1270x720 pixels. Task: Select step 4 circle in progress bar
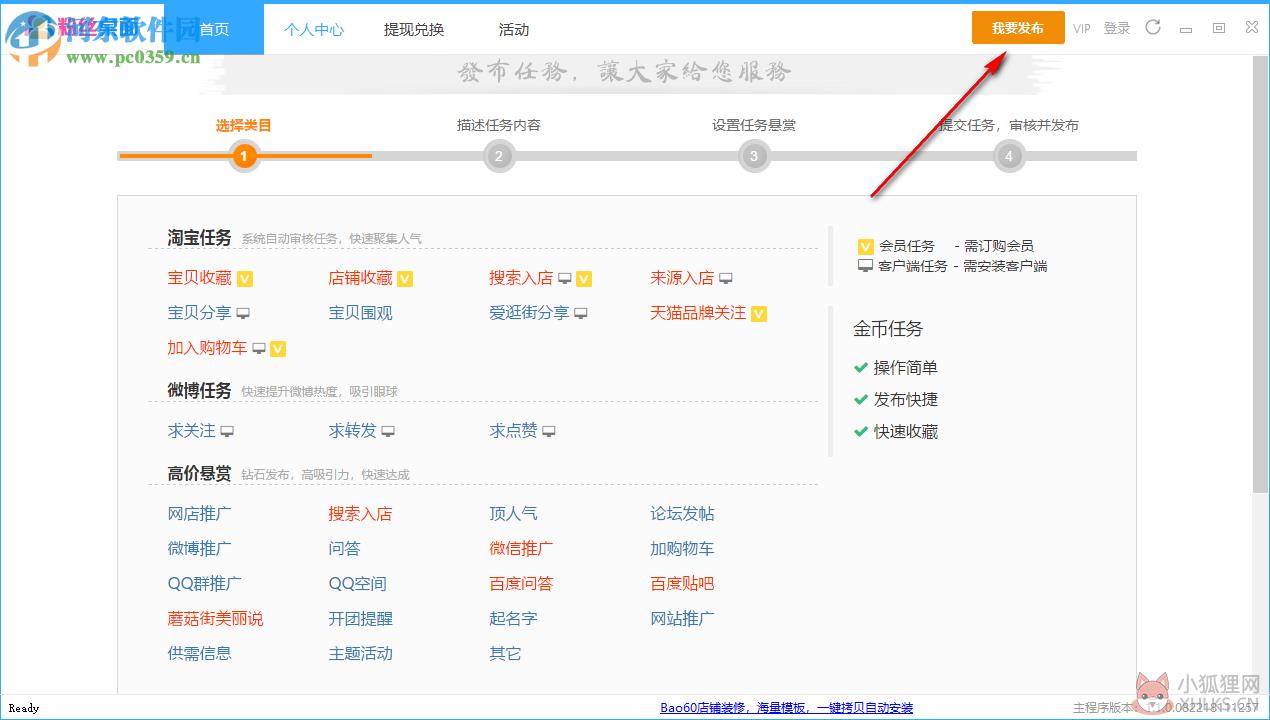click(1009, 156)
